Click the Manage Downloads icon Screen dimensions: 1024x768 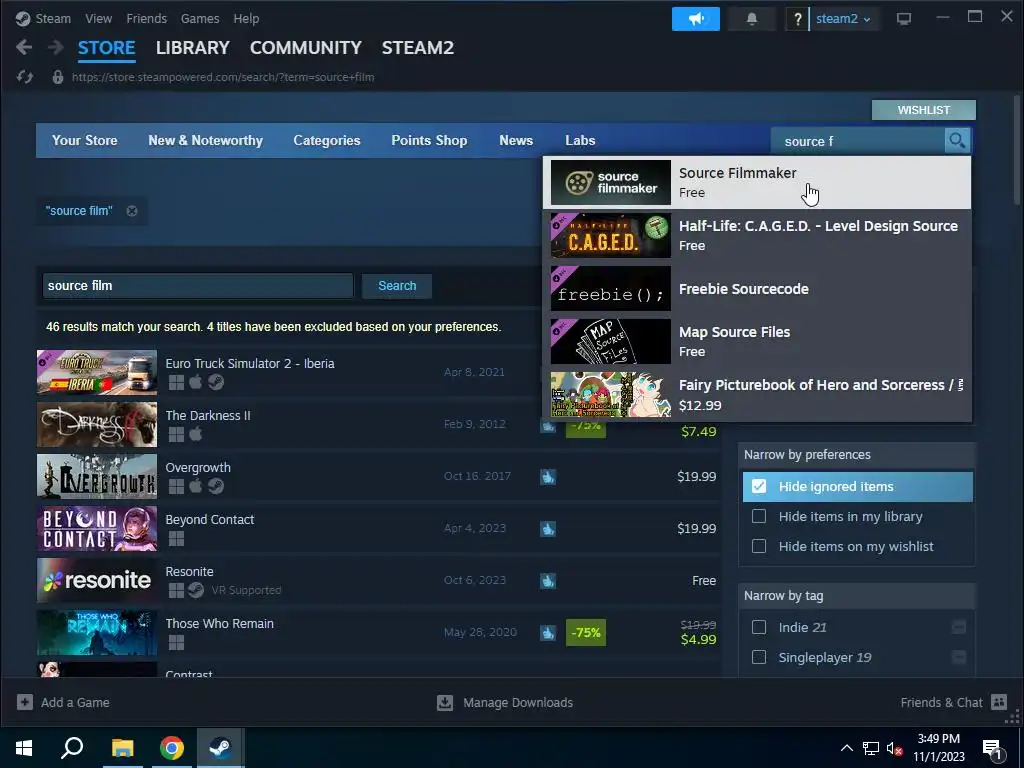pos(445,702)
